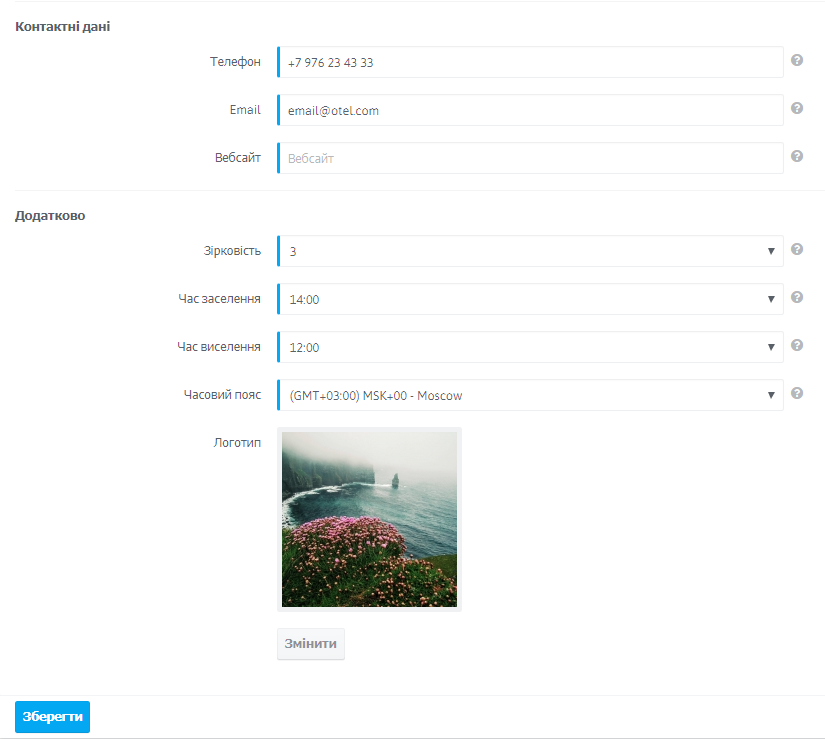
Task: Focus the Телефон input with +7 976 number
Action: point(530,62)
